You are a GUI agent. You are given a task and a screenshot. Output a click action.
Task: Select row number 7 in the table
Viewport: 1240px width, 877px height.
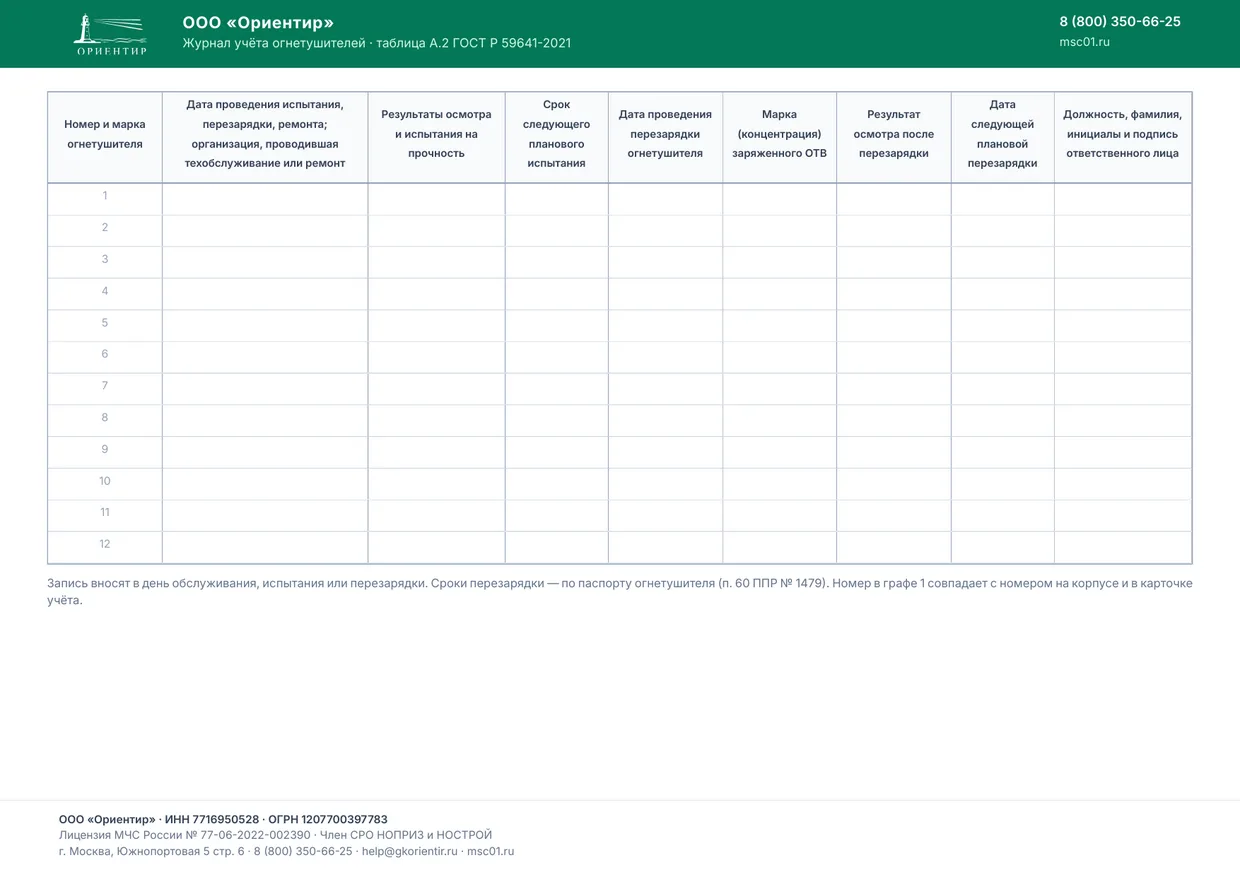(620, 389)
